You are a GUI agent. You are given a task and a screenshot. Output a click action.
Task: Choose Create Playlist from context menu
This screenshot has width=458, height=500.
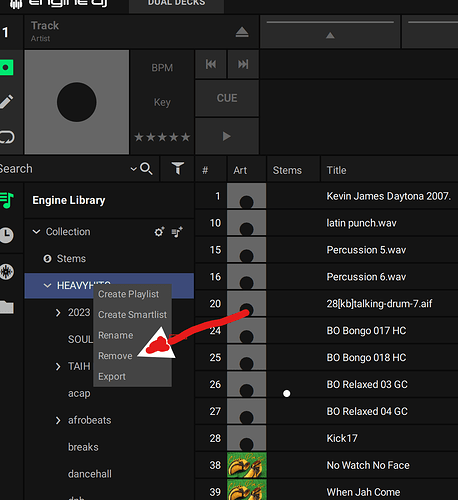(129, 294)
